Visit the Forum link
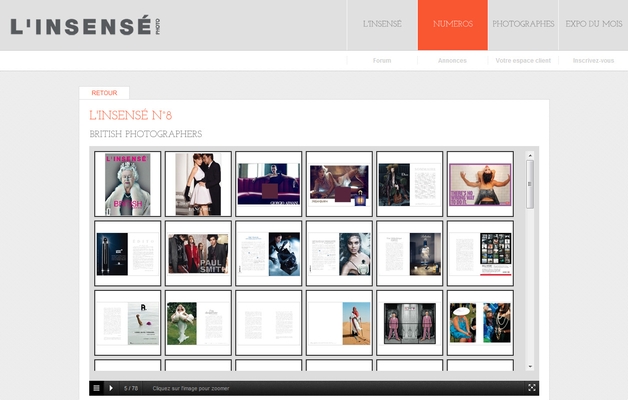The height and width of the screenshot is (400, 628). [x=382, y=60]
